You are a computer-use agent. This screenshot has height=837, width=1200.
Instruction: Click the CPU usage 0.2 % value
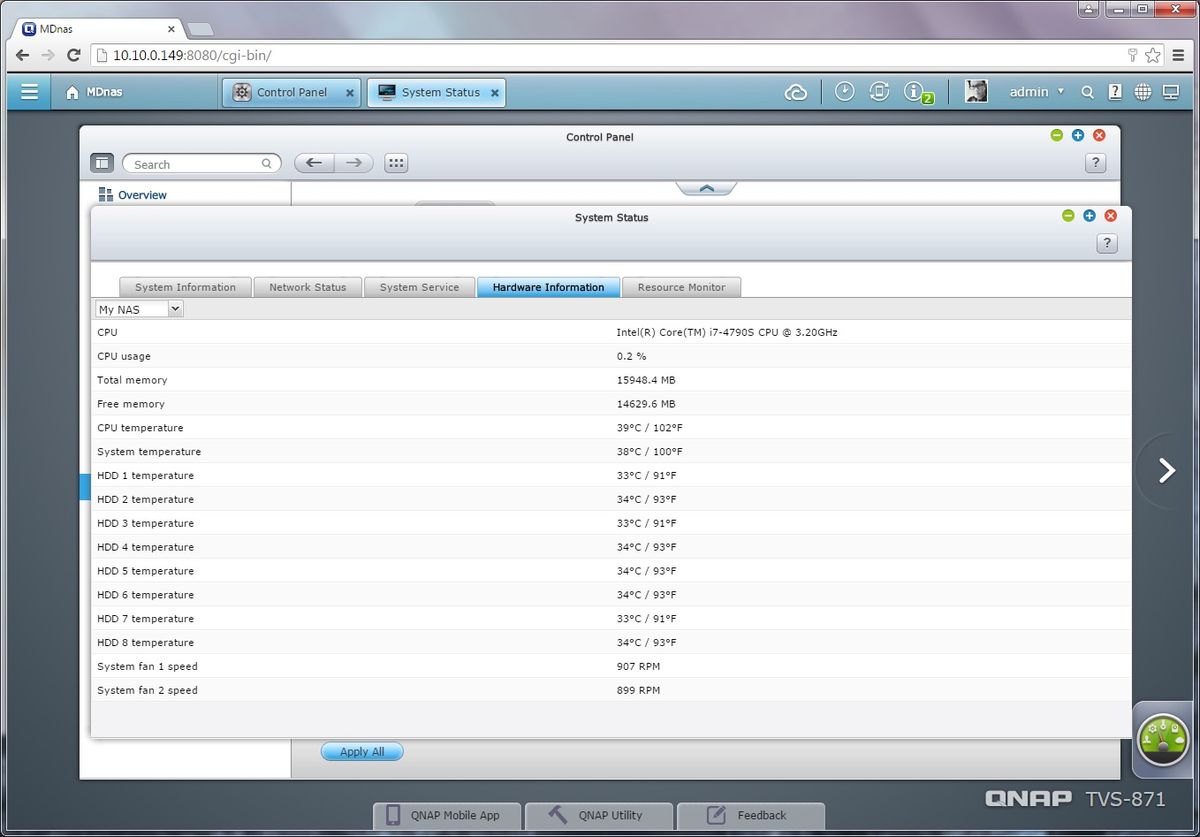631,356
